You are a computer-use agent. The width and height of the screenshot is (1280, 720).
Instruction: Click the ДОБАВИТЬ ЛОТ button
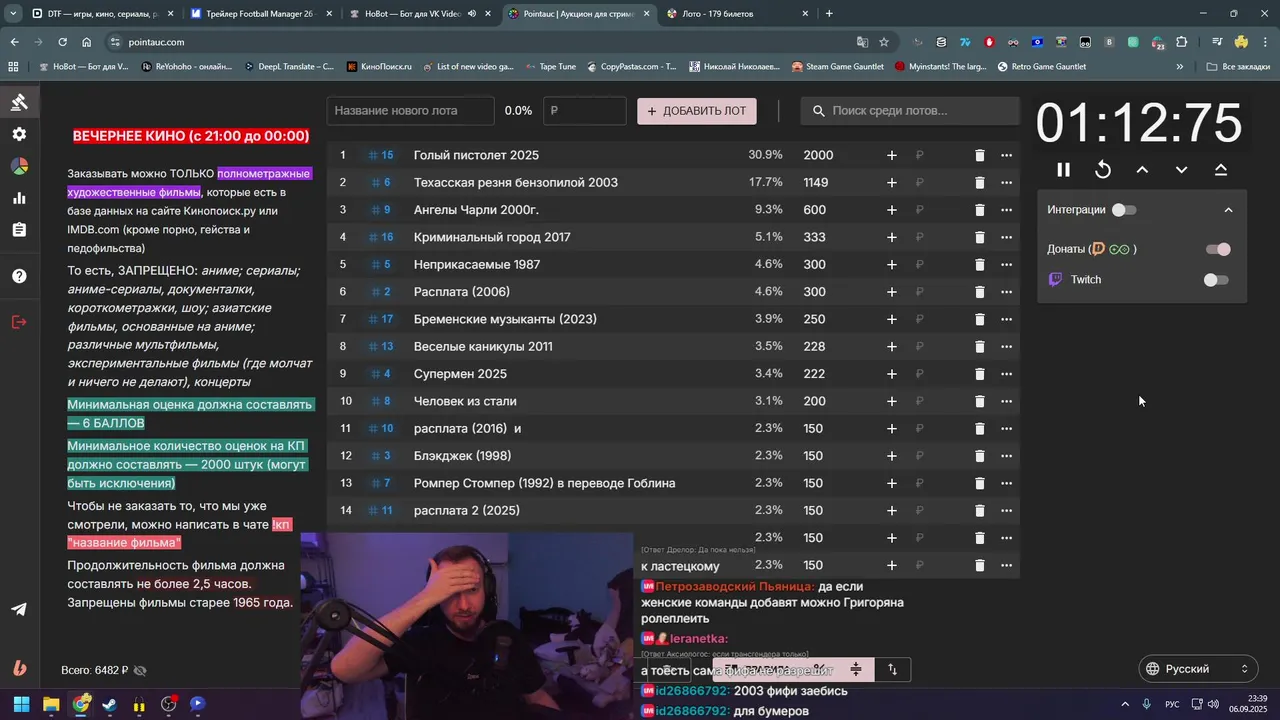click(x=697, y=111)
